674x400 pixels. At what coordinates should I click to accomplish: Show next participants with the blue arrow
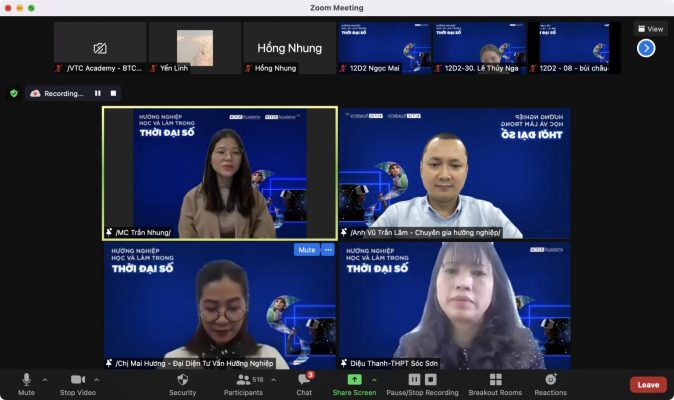click(645, 48)
